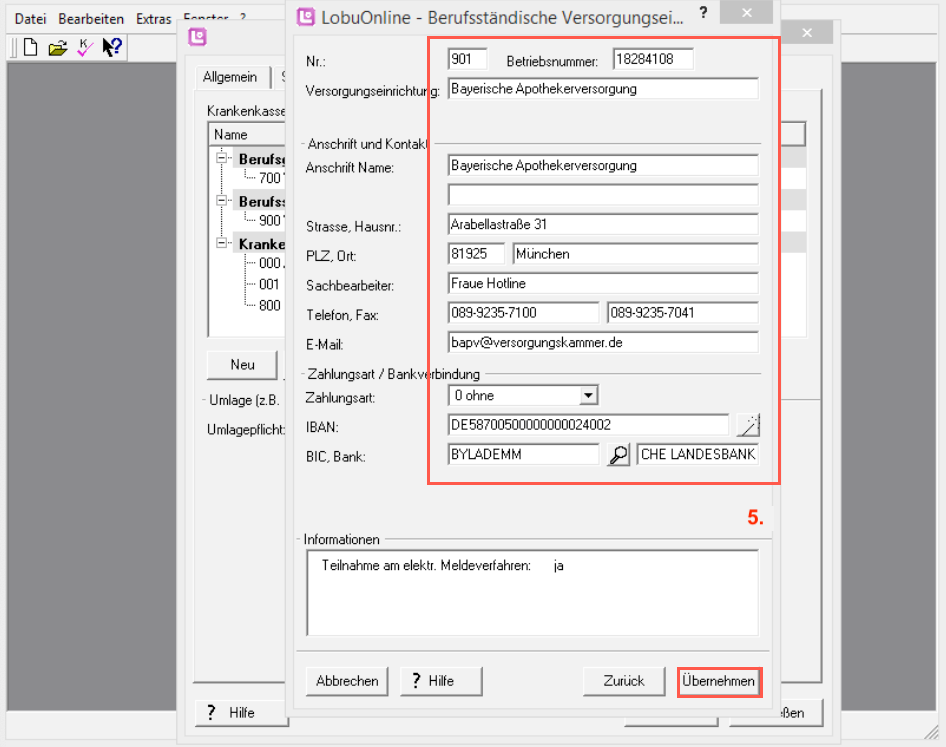Click the purple icon of background dialog
Screen dimensions: 946x747
(197, 37)
